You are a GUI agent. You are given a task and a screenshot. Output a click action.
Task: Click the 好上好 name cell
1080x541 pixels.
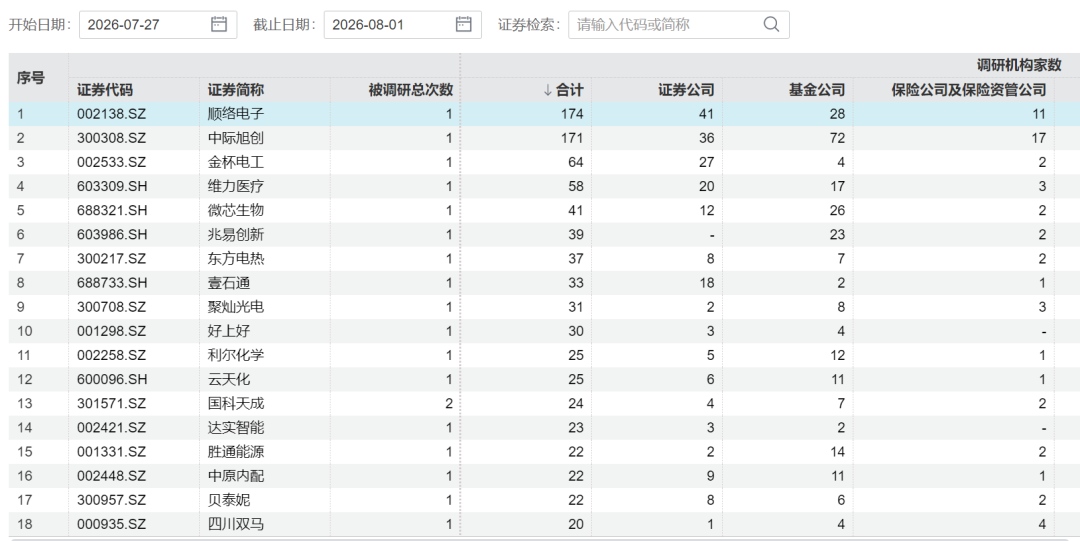pos(229,331)
